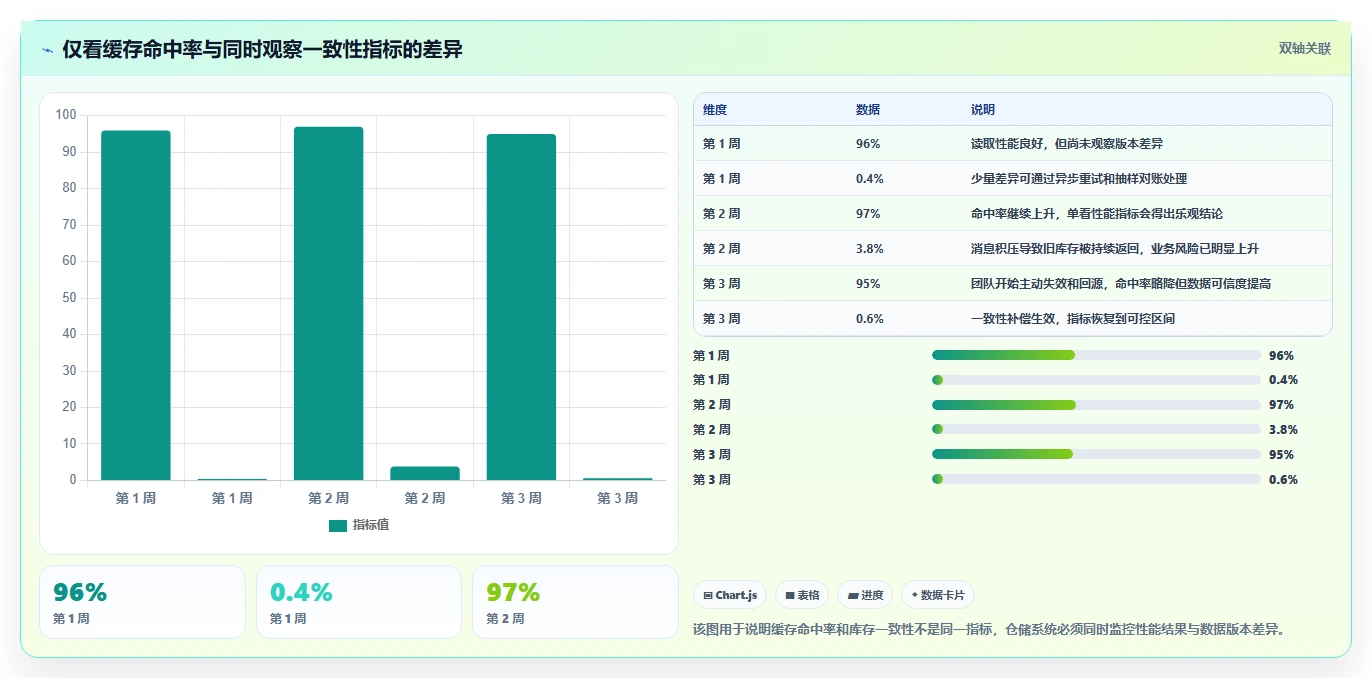Screen dimensions: 1372x678
Task: Click the 97% cell in the table
Action: pyautogui.click(x=868, y=214)
